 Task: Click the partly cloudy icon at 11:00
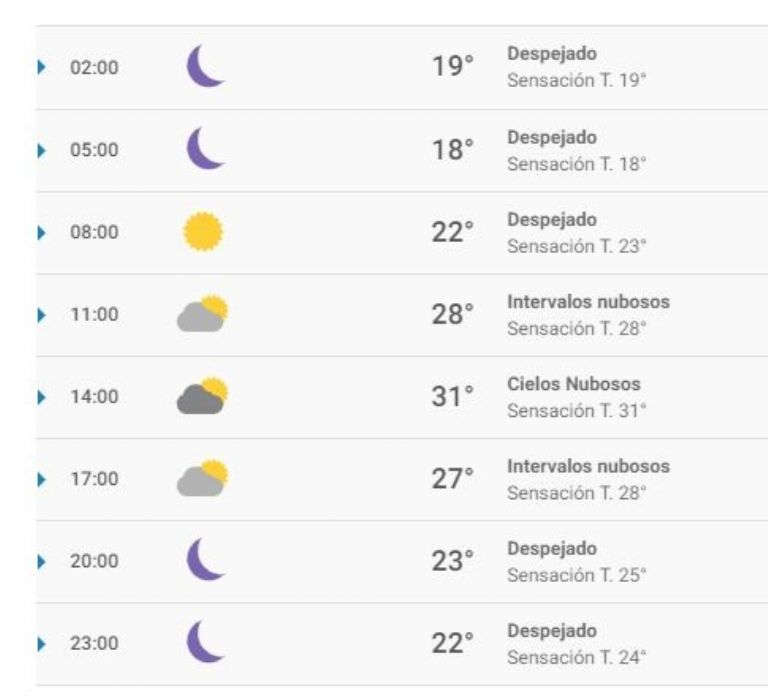click(x=202, y=313)
